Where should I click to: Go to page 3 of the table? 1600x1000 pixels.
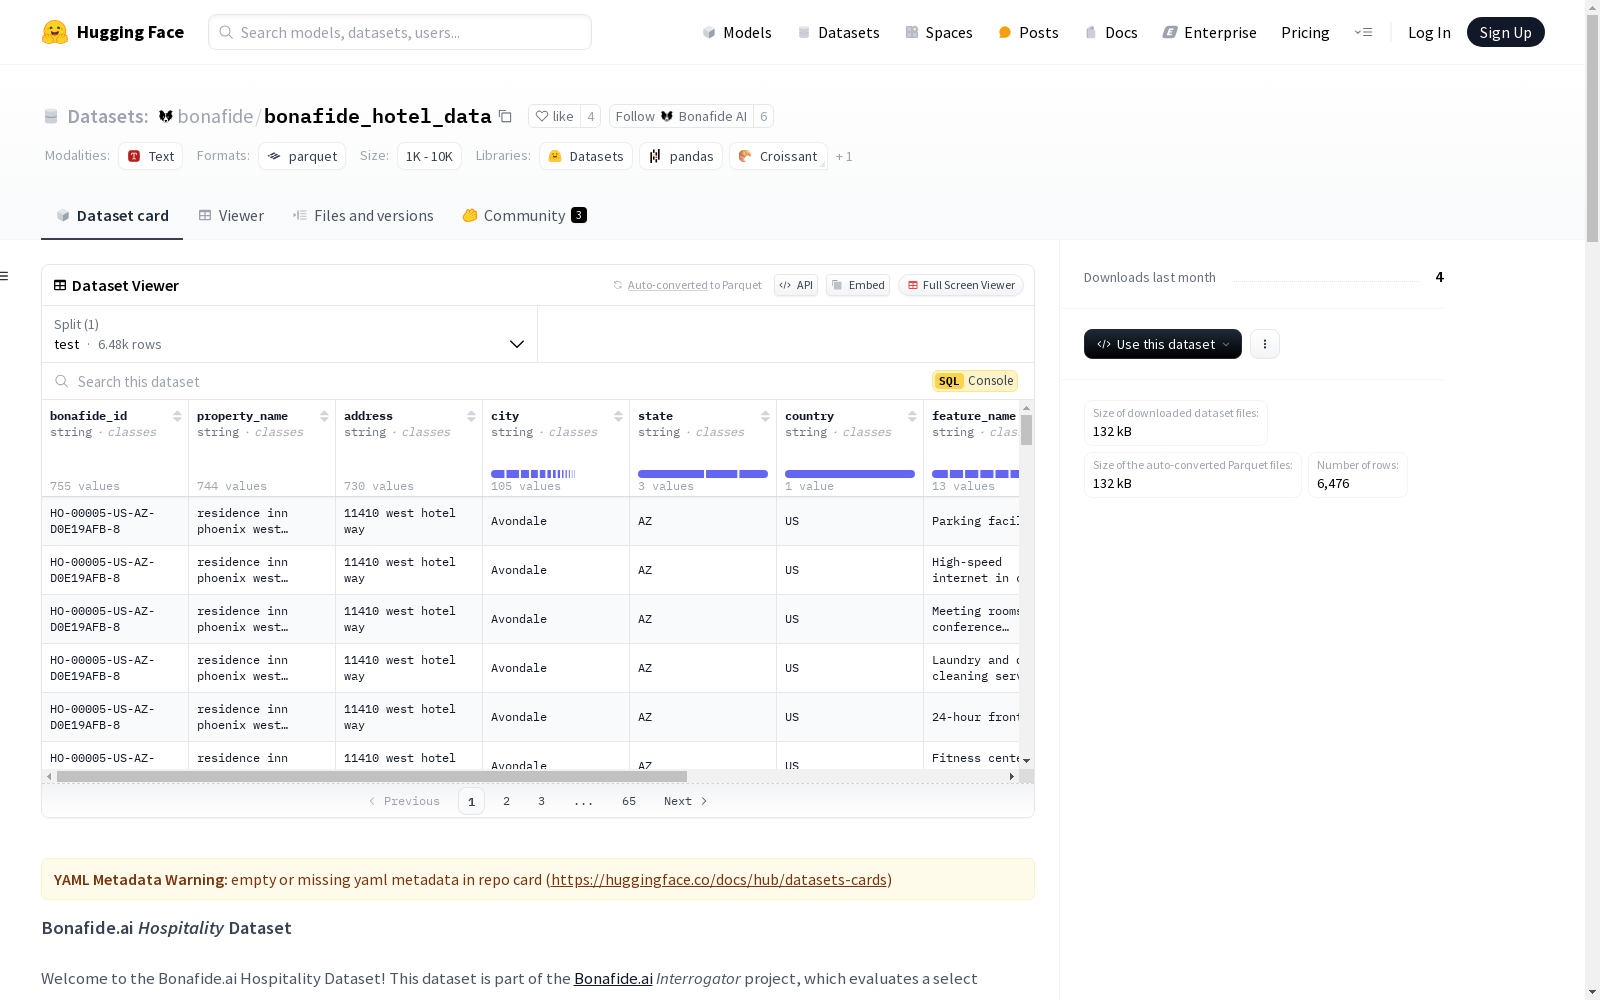(x=542, y=801)
